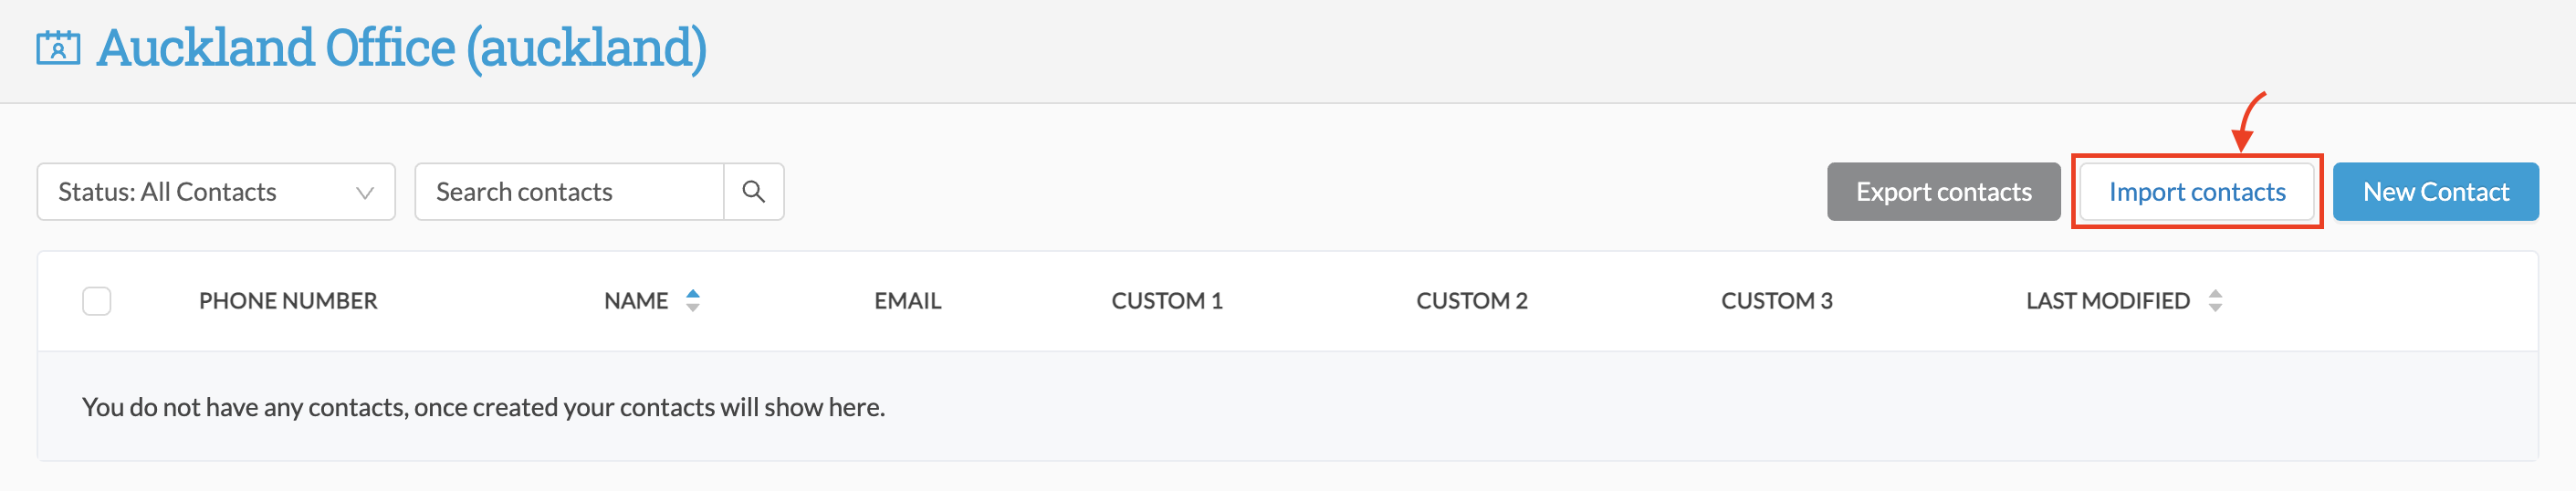Viewport: 2576px width, 491px height.
Task: Click the Auckland Office (auckland) heading
Action: pos(402,48)
